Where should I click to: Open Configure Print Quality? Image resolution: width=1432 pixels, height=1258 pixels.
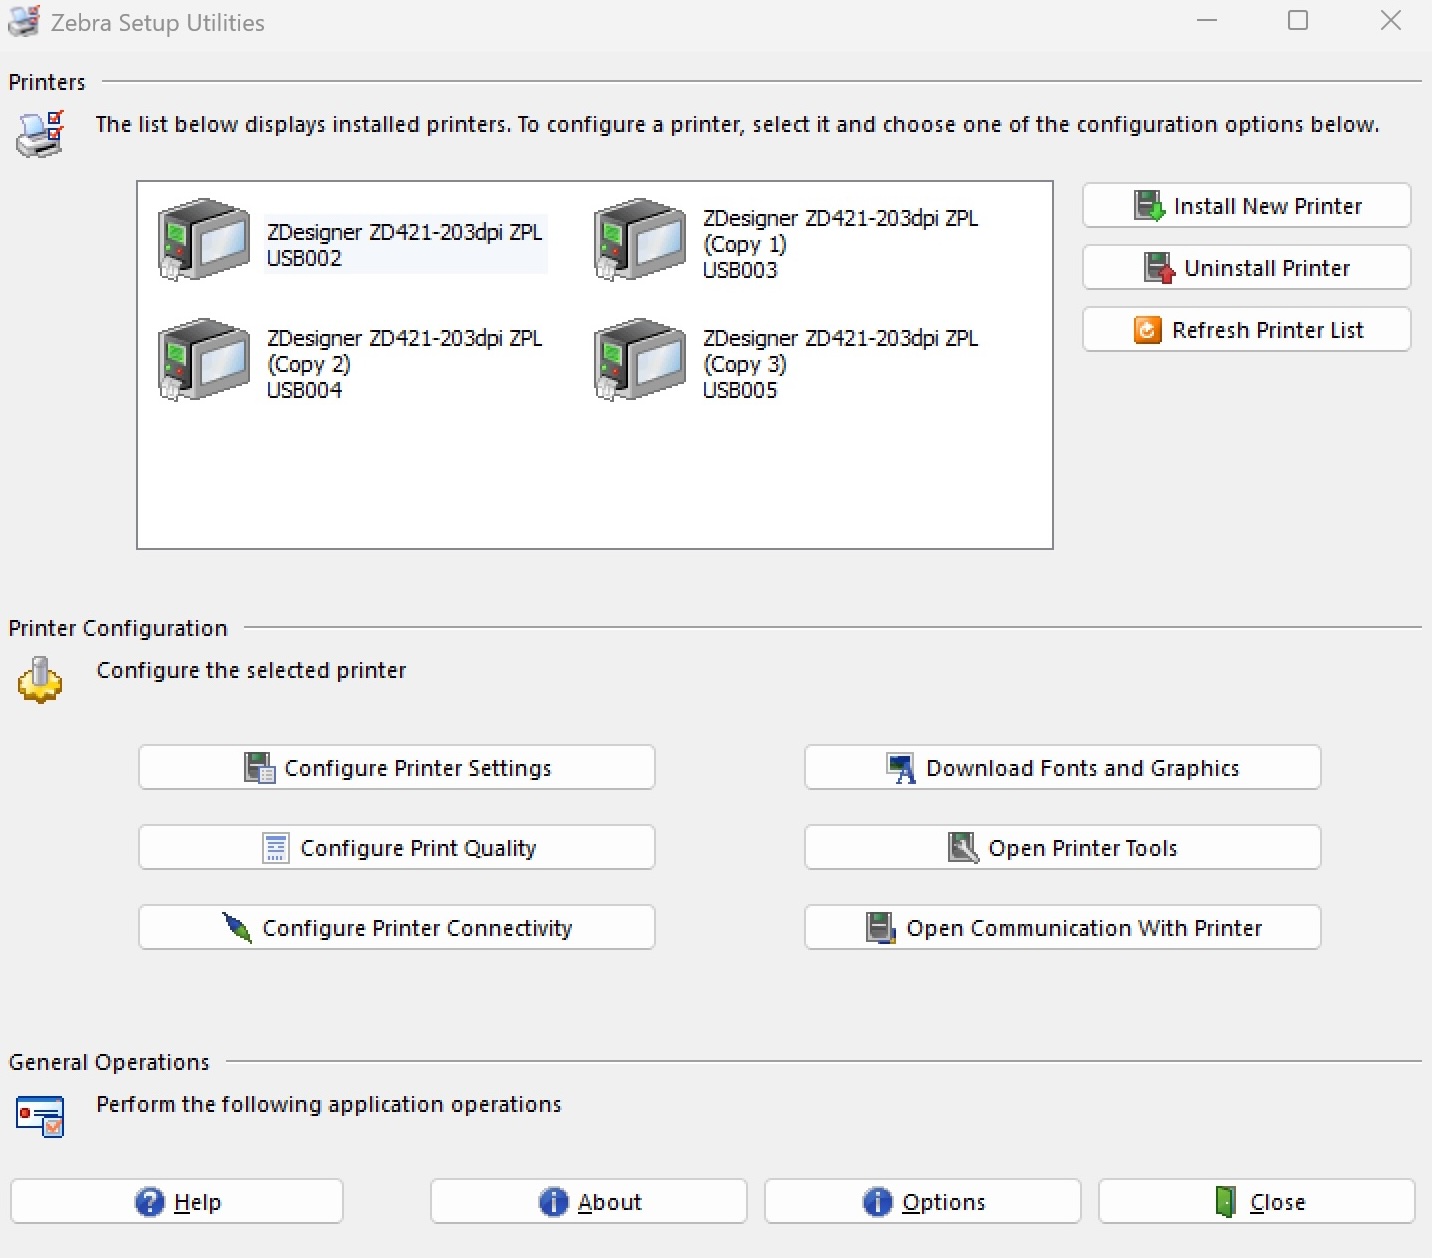pos(397,848)
